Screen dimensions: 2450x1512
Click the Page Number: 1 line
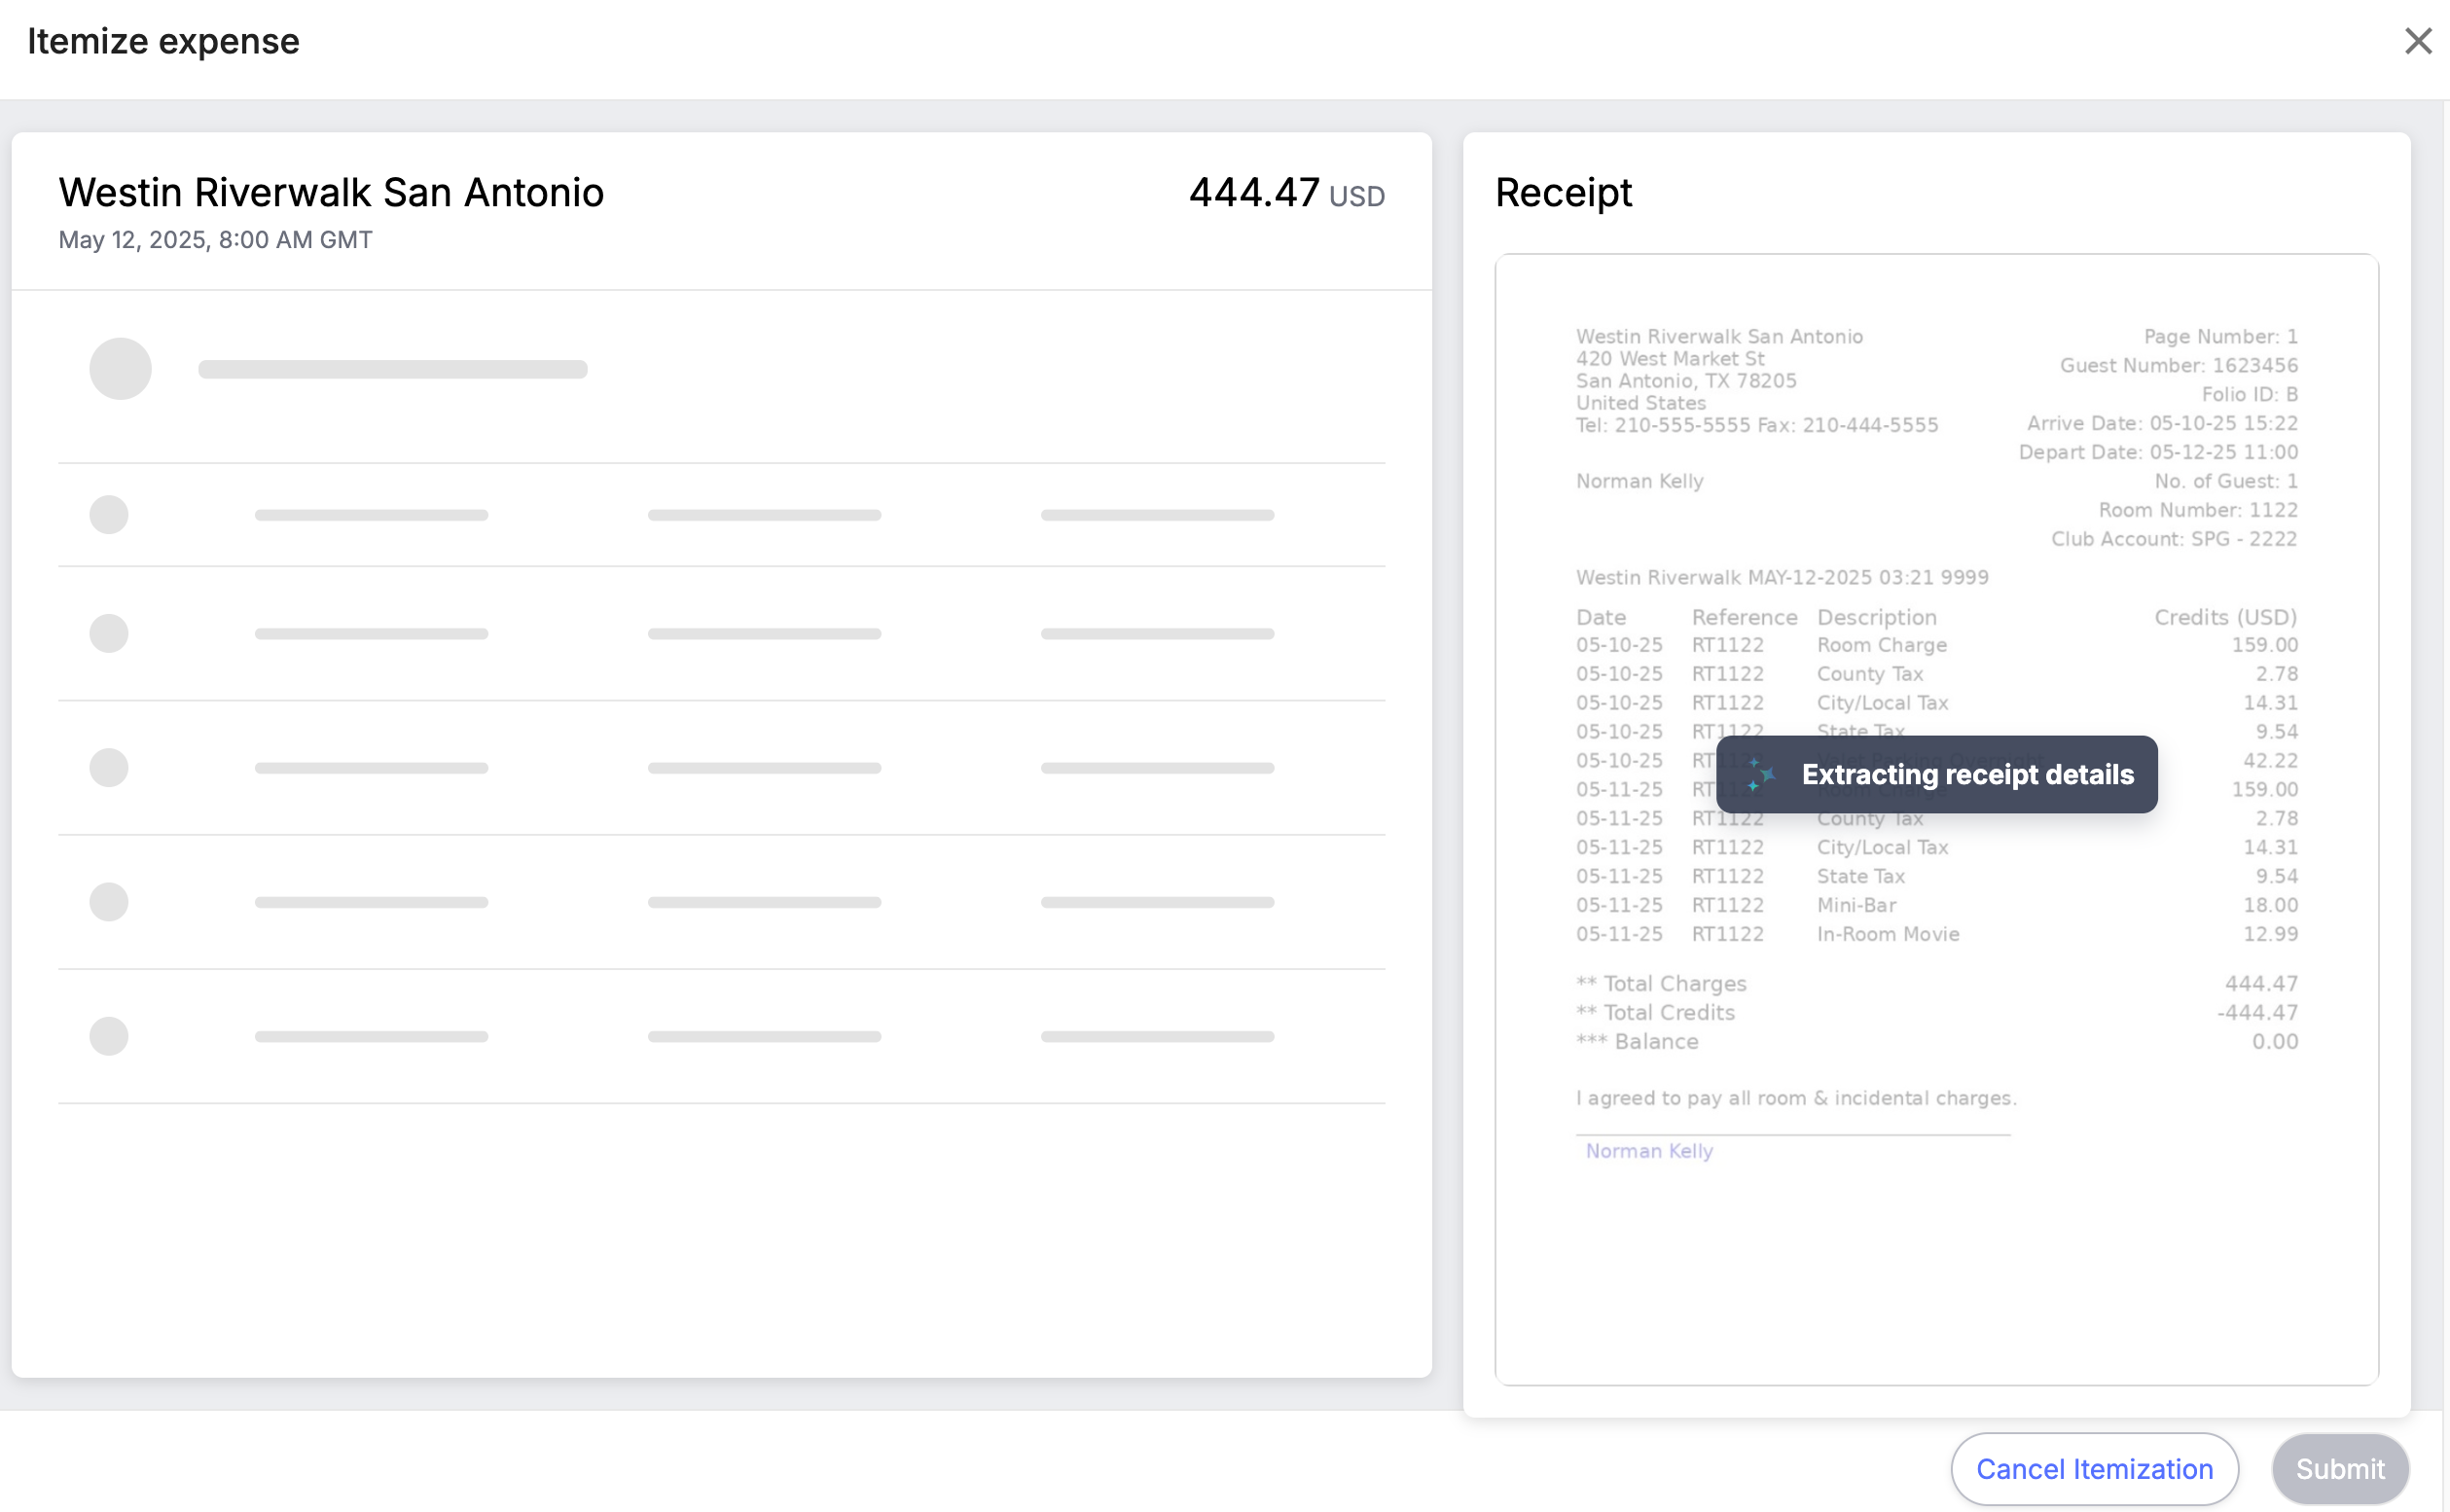(2220, 336)
